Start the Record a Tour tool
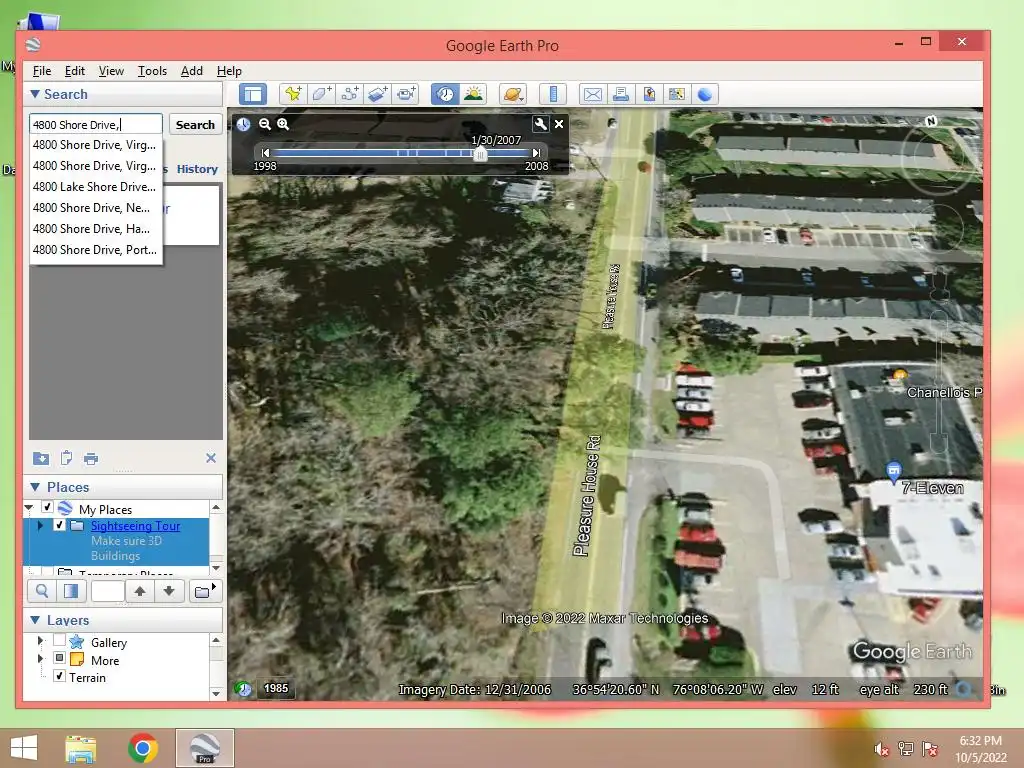 (x=406, y=94)
